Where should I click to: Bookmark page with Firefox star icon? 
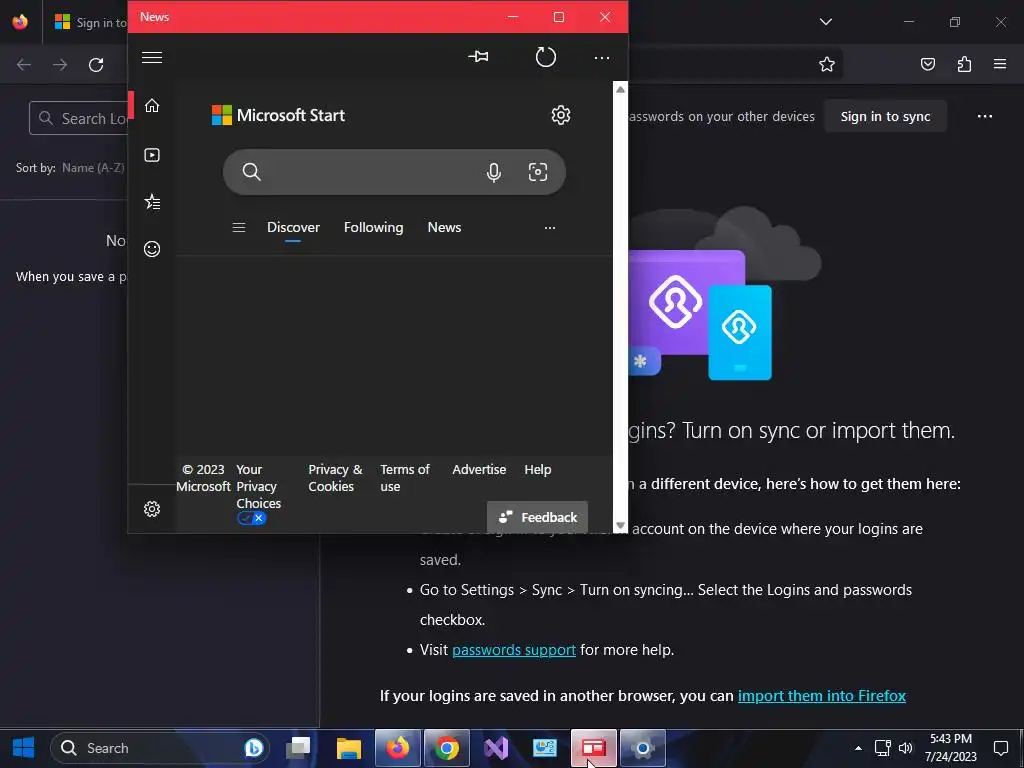click(827, 64)
